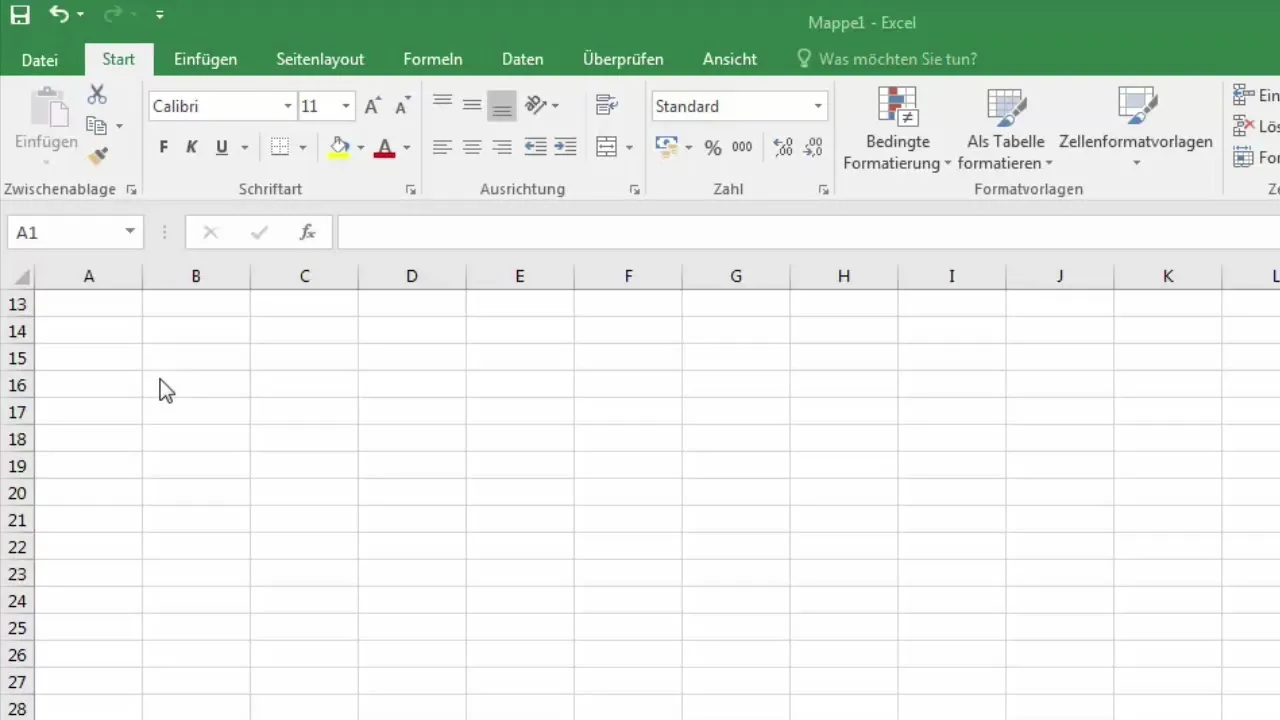
Task: Open fill color dropdown arrow
Action: (x=360, y=148)
